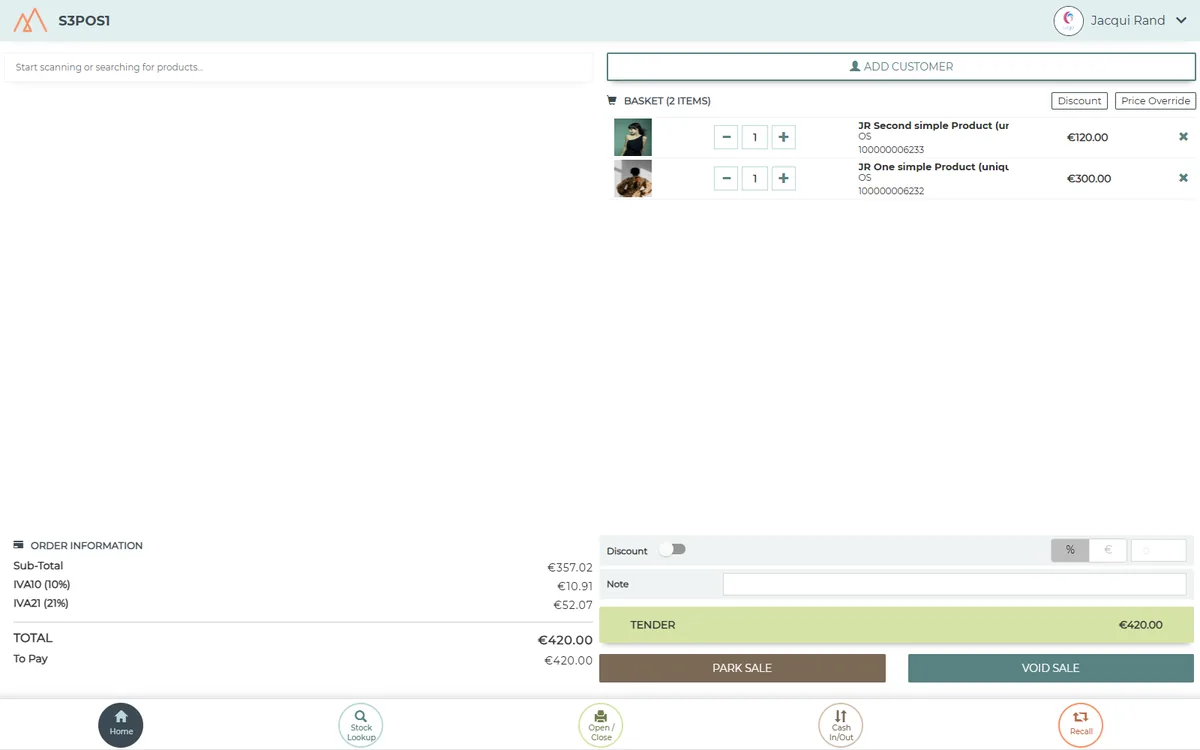Park the current sale
1200x750 pixels.
[742, 668]
